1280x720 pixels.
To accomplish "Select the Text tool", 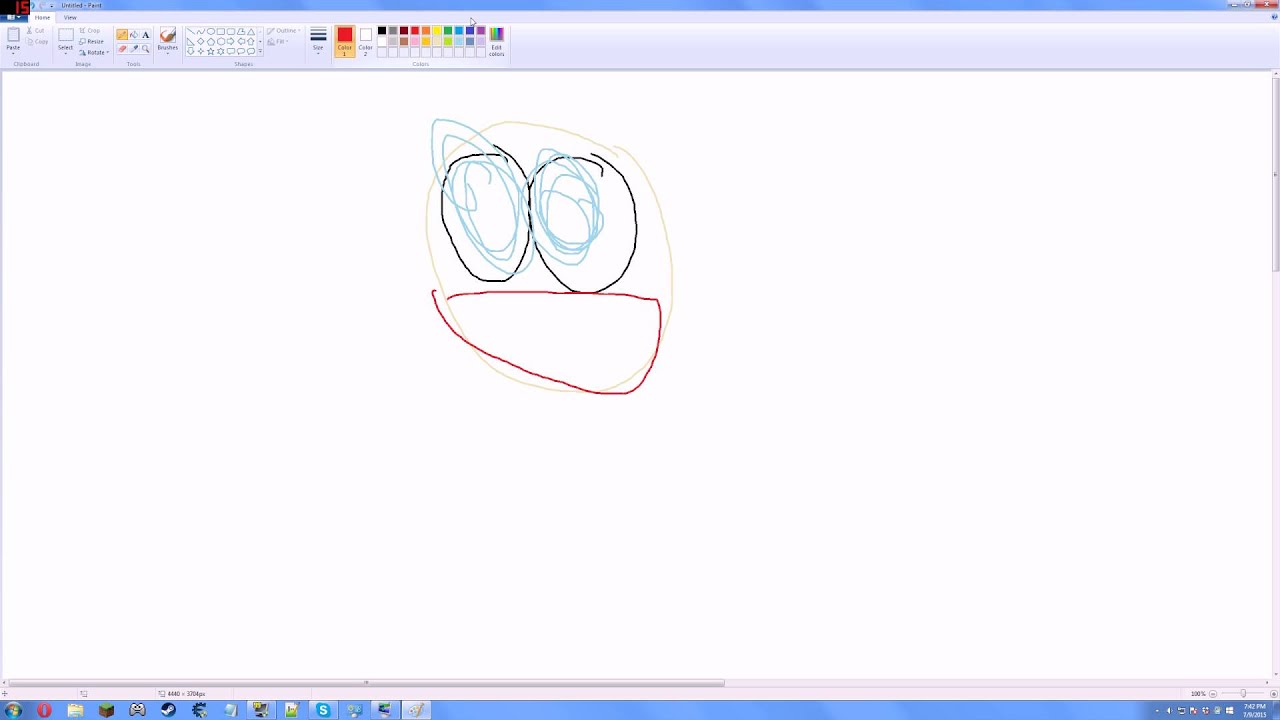I will point(145,34).
